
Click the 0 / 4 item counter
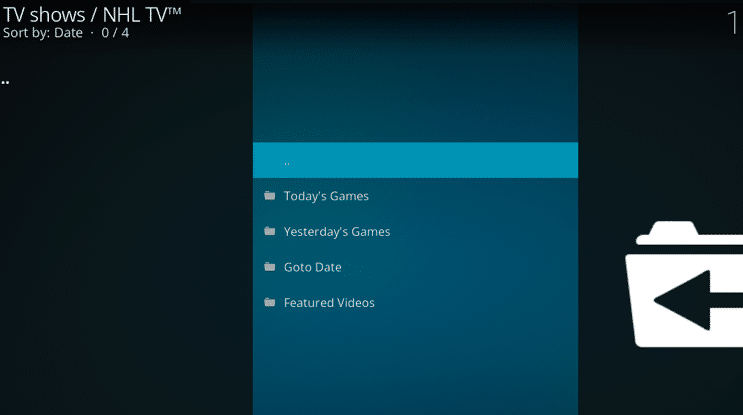click(x=115, y=33)
